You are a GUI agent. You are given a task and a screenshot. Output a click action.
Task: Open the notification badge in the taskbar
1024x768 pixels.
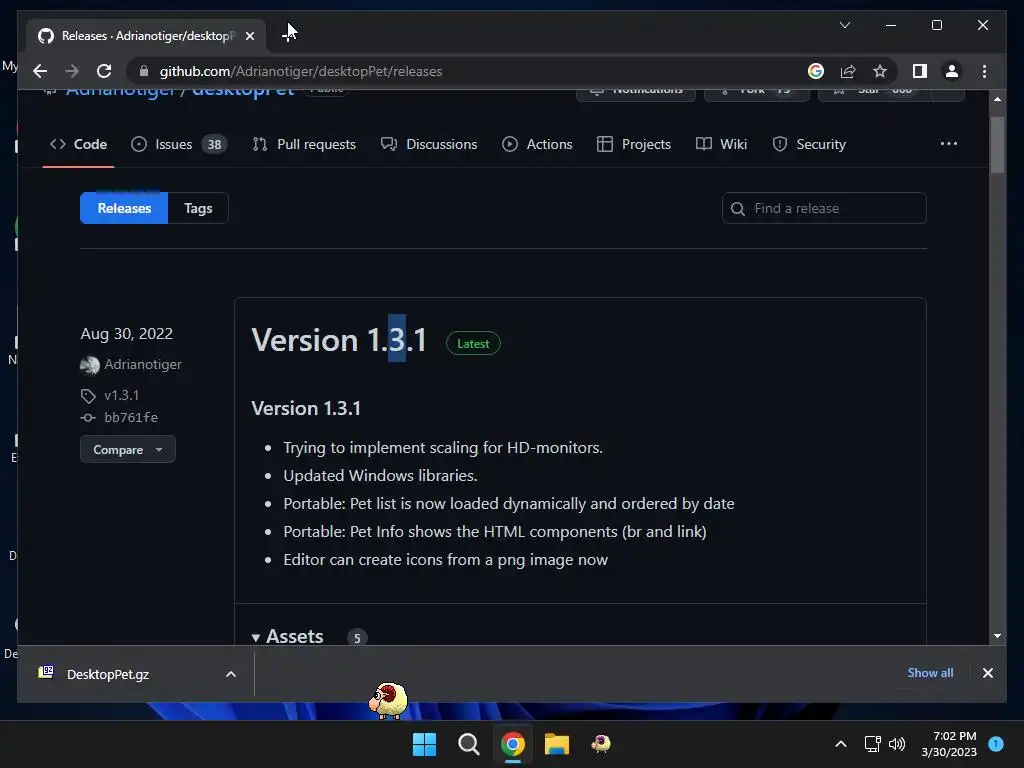pyautogui.click(x=996, y=743)
